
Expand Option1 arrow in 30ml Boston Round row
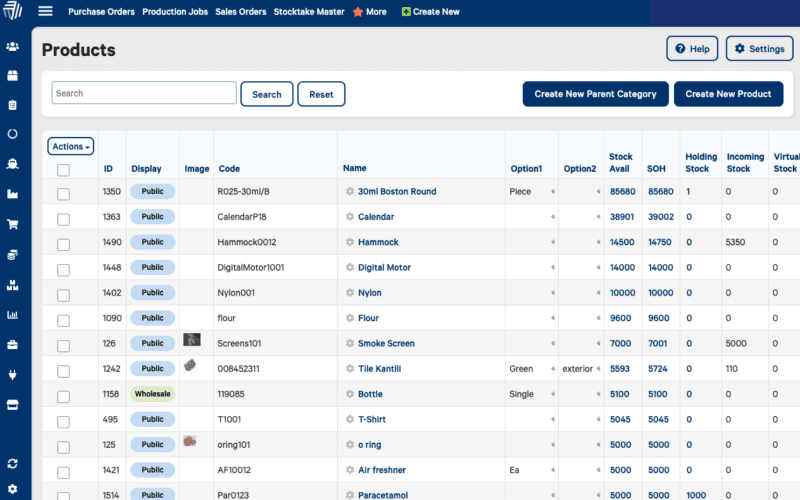click(553, 191)
